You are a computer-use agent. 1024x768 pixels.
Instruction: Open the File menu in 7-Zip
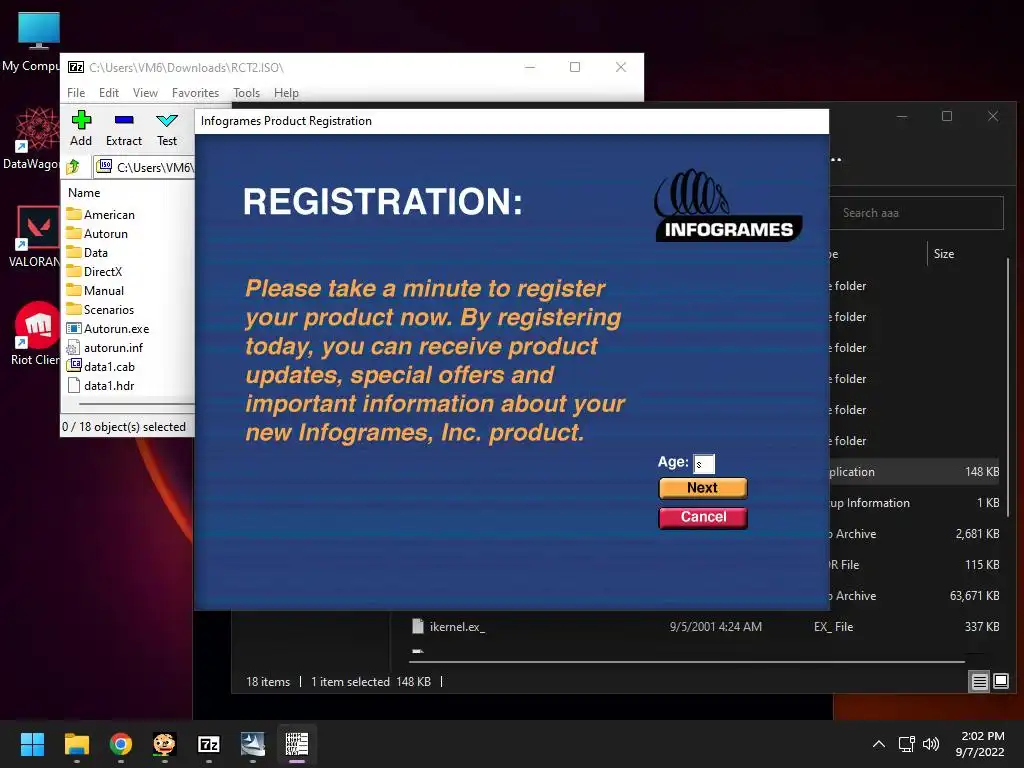pos(76,93)
